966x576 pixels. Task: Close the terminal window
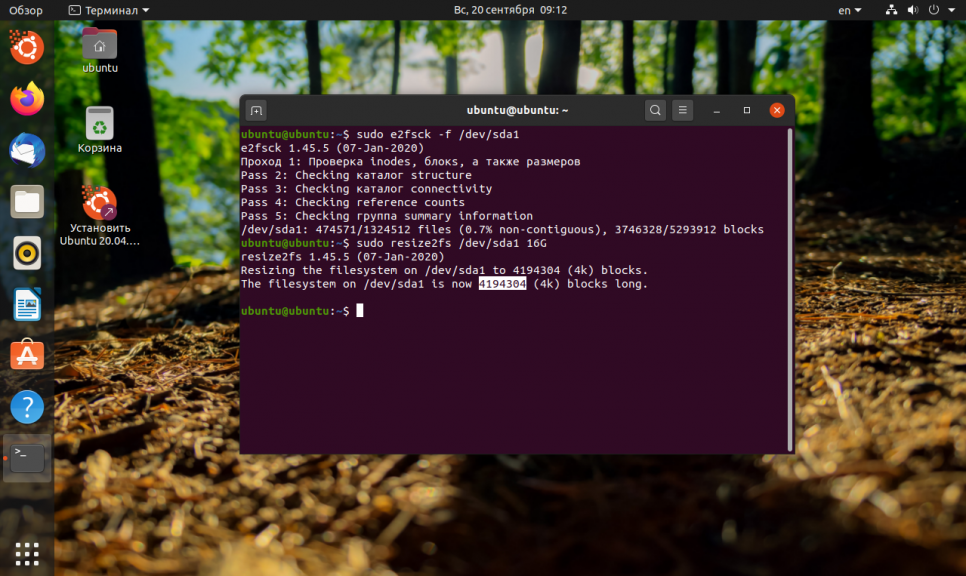(x=777, y=110)
